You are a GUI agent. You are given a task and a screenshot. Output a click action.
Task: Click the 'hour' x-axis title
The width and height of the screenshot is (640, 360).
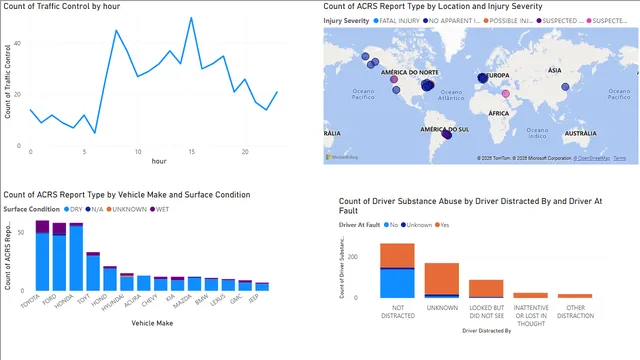159,161
